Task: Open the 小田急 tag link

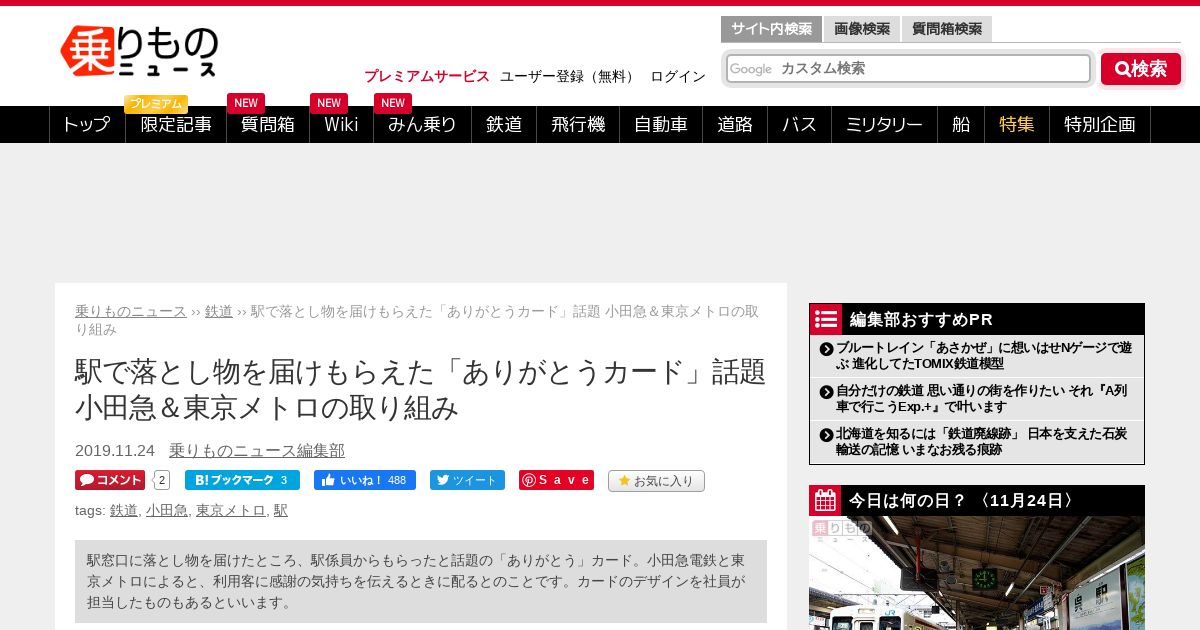Action: pyautogui.click(x=167, y=510)
